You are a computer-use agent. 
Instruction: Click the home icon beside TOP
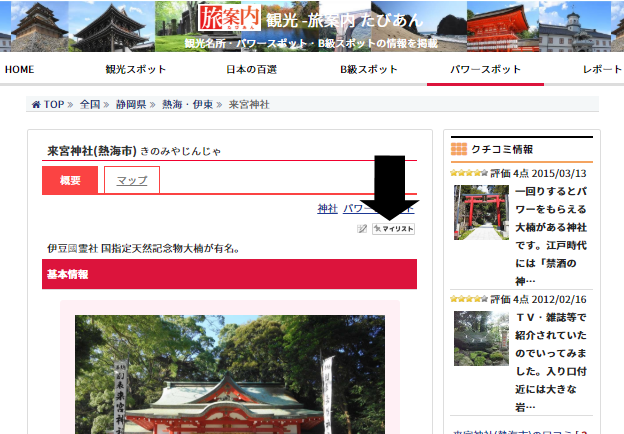37,104
